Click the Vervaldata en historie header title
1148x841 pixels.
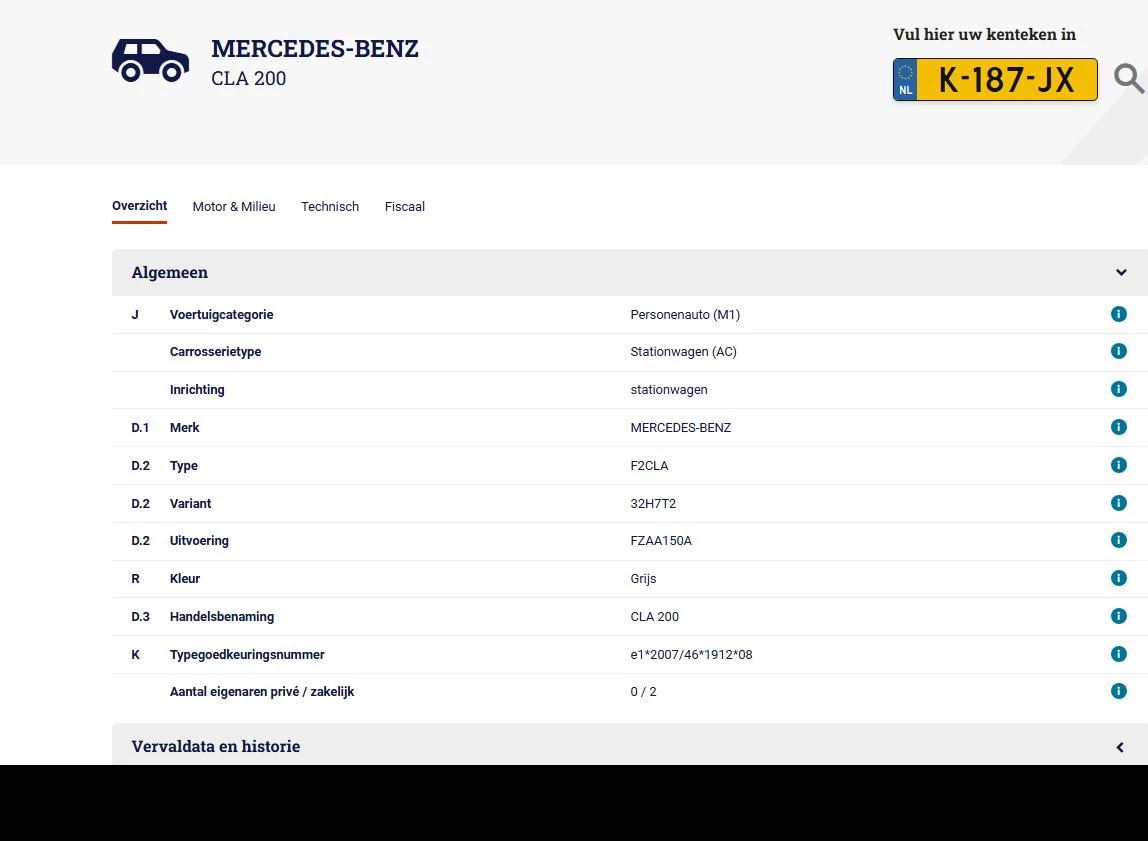tap(215, 746)
